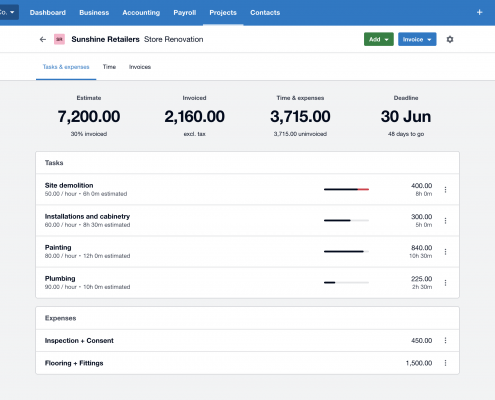
Task: Open more options for Site demolition
Action: pyautogui.click(x=445, y=190)
